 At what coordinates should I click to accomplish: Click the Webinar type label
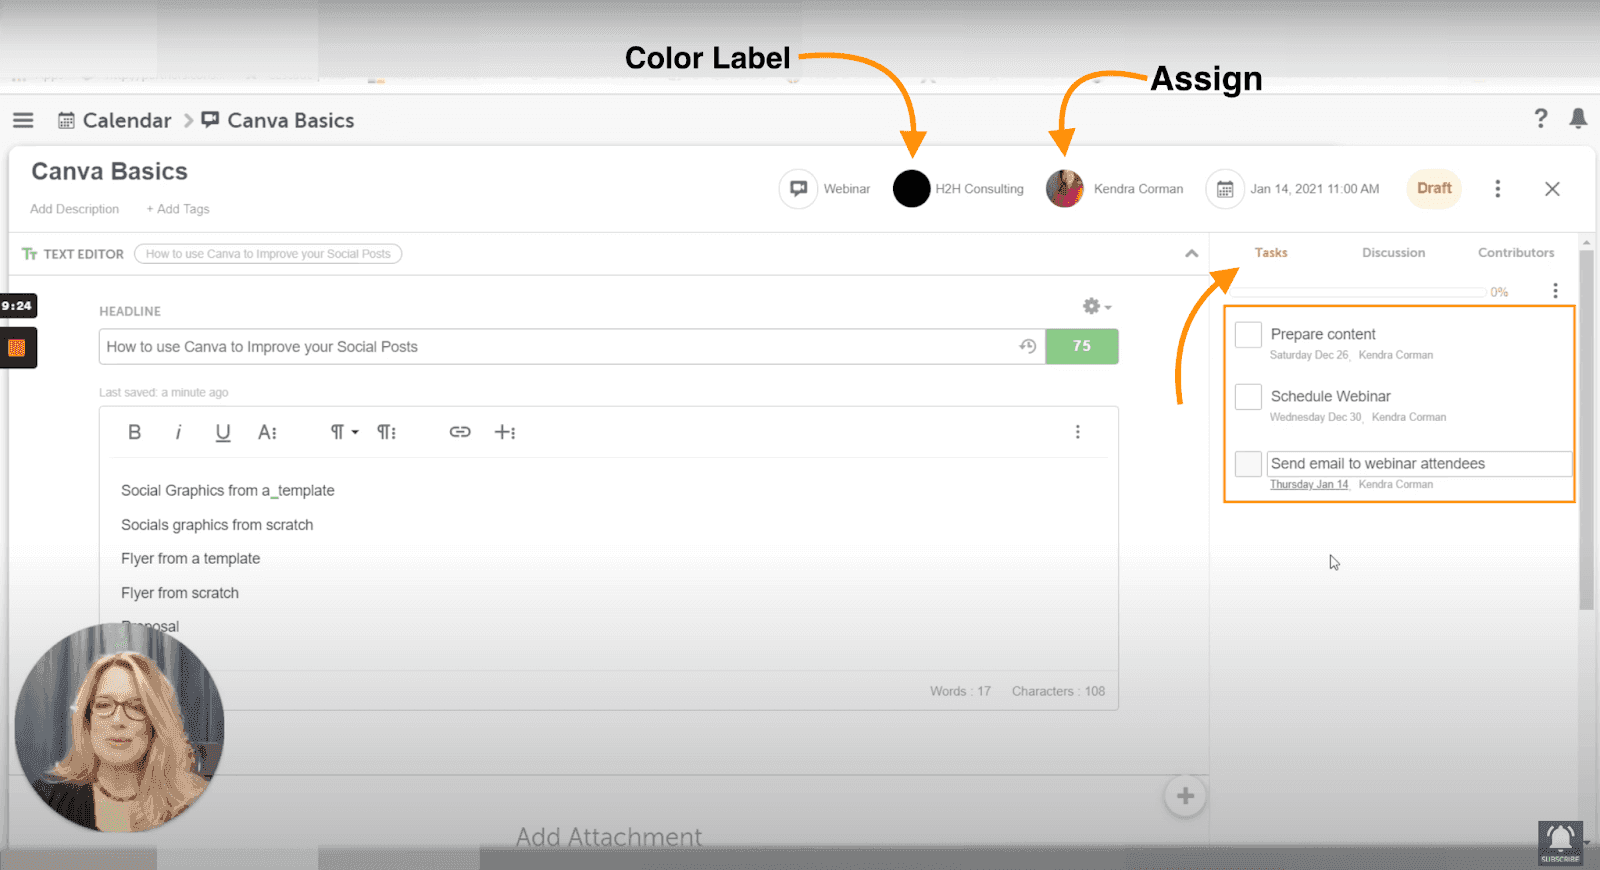coord(847,189)
